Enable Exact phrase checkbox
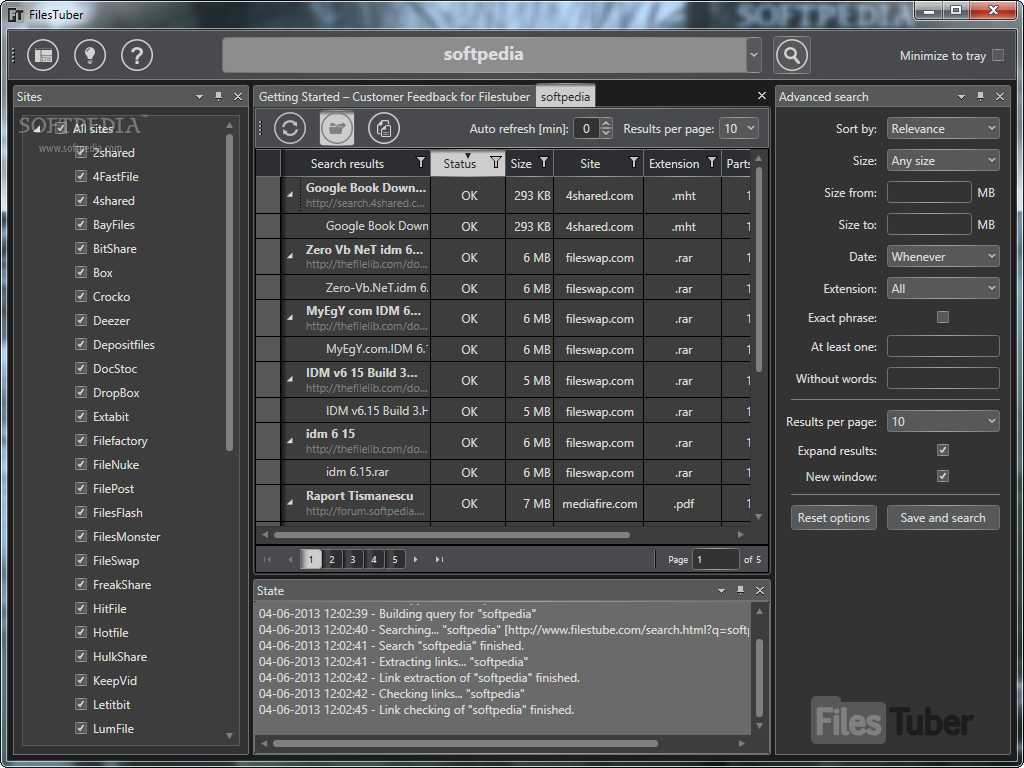Image resolution: width=1024 pixels, height=768 pixels. pos(943,317)
